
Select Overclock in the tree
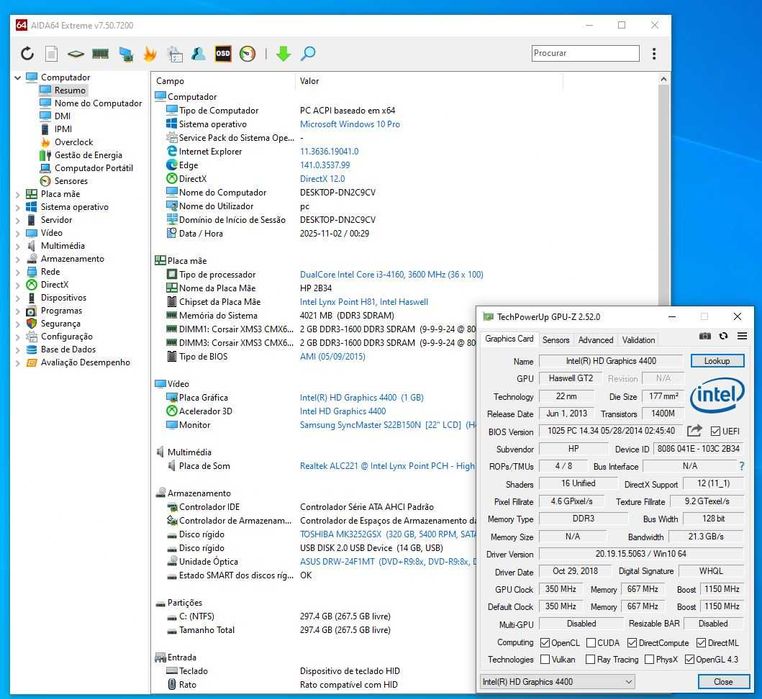click(73, 142)
